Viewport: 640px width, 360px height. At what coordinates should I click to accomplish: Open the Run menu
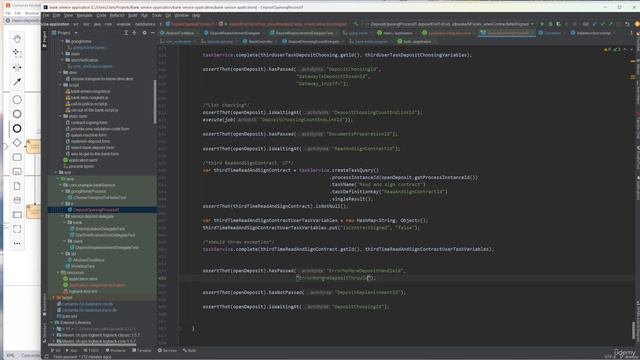pos(144,16)
